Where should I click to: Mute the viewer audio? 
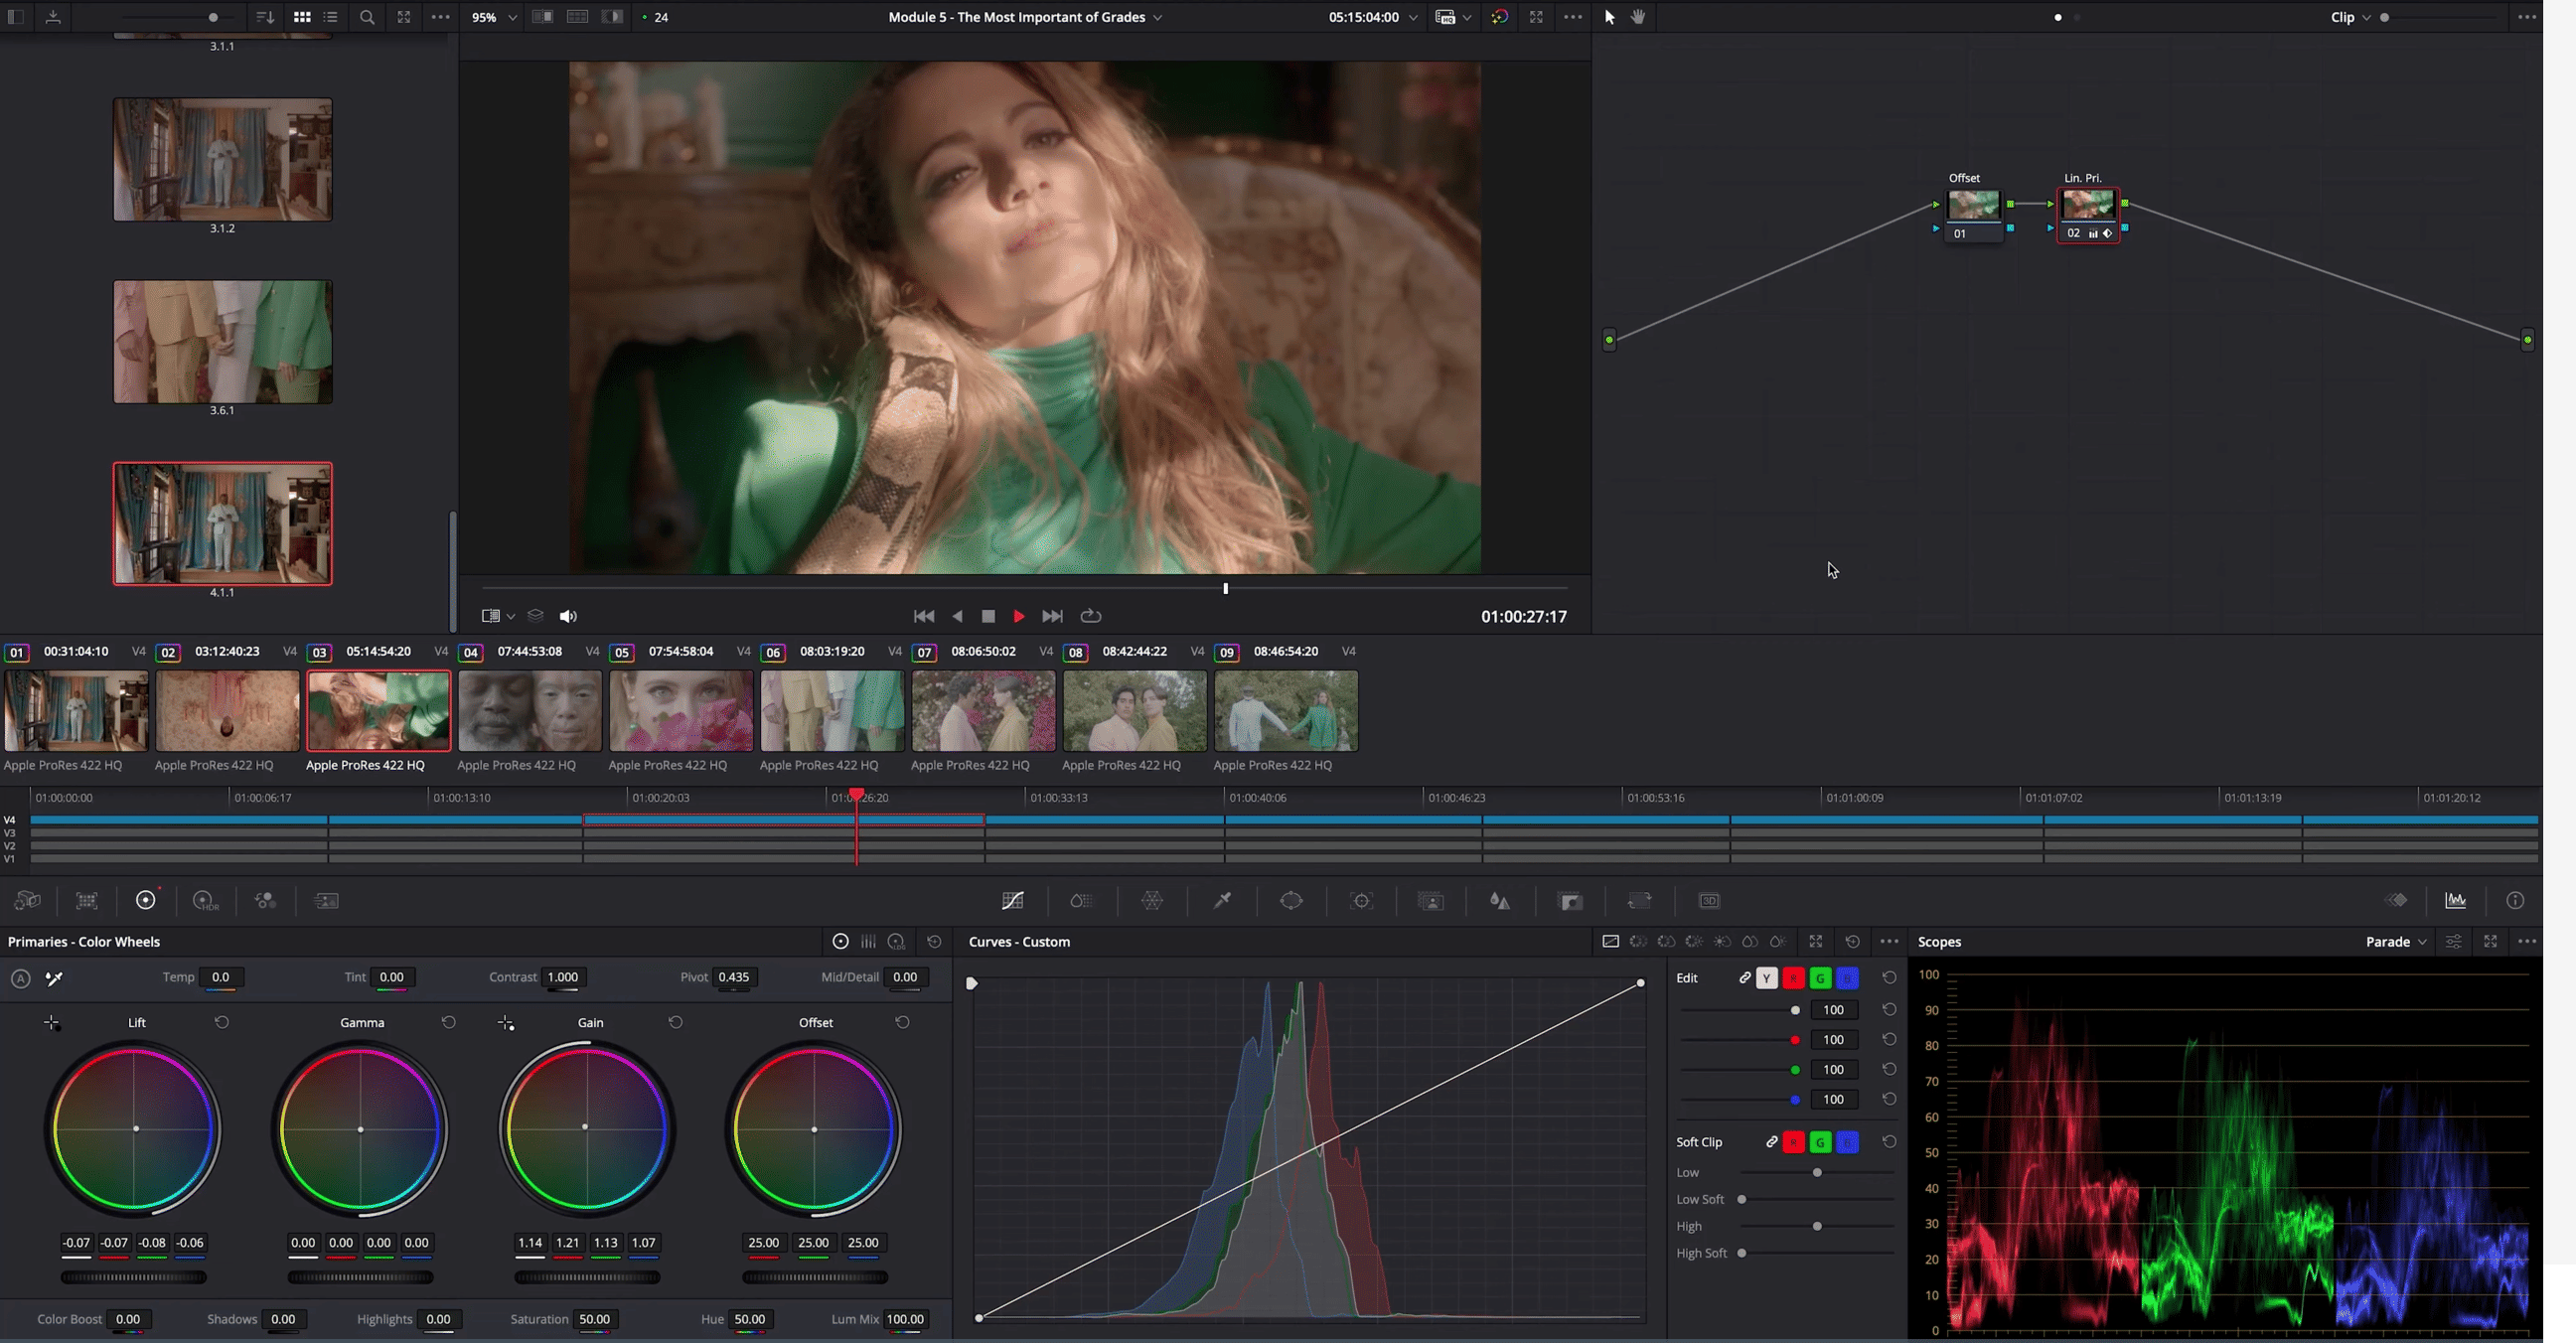click(x=568, y=616)
